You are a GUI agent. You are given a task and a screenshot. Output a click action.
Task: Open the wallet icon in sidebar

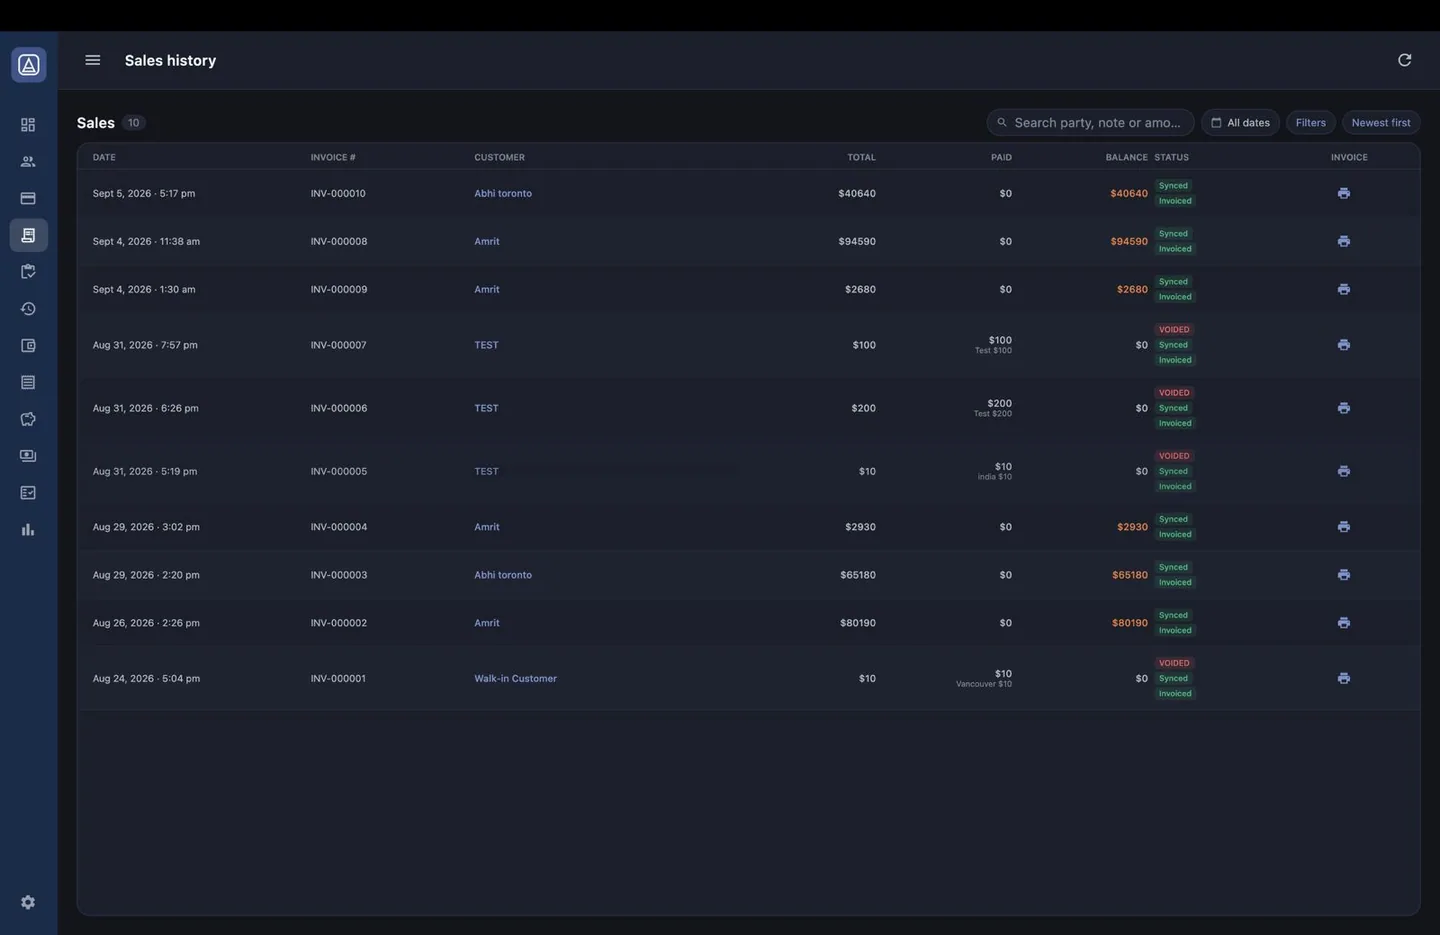28,346
